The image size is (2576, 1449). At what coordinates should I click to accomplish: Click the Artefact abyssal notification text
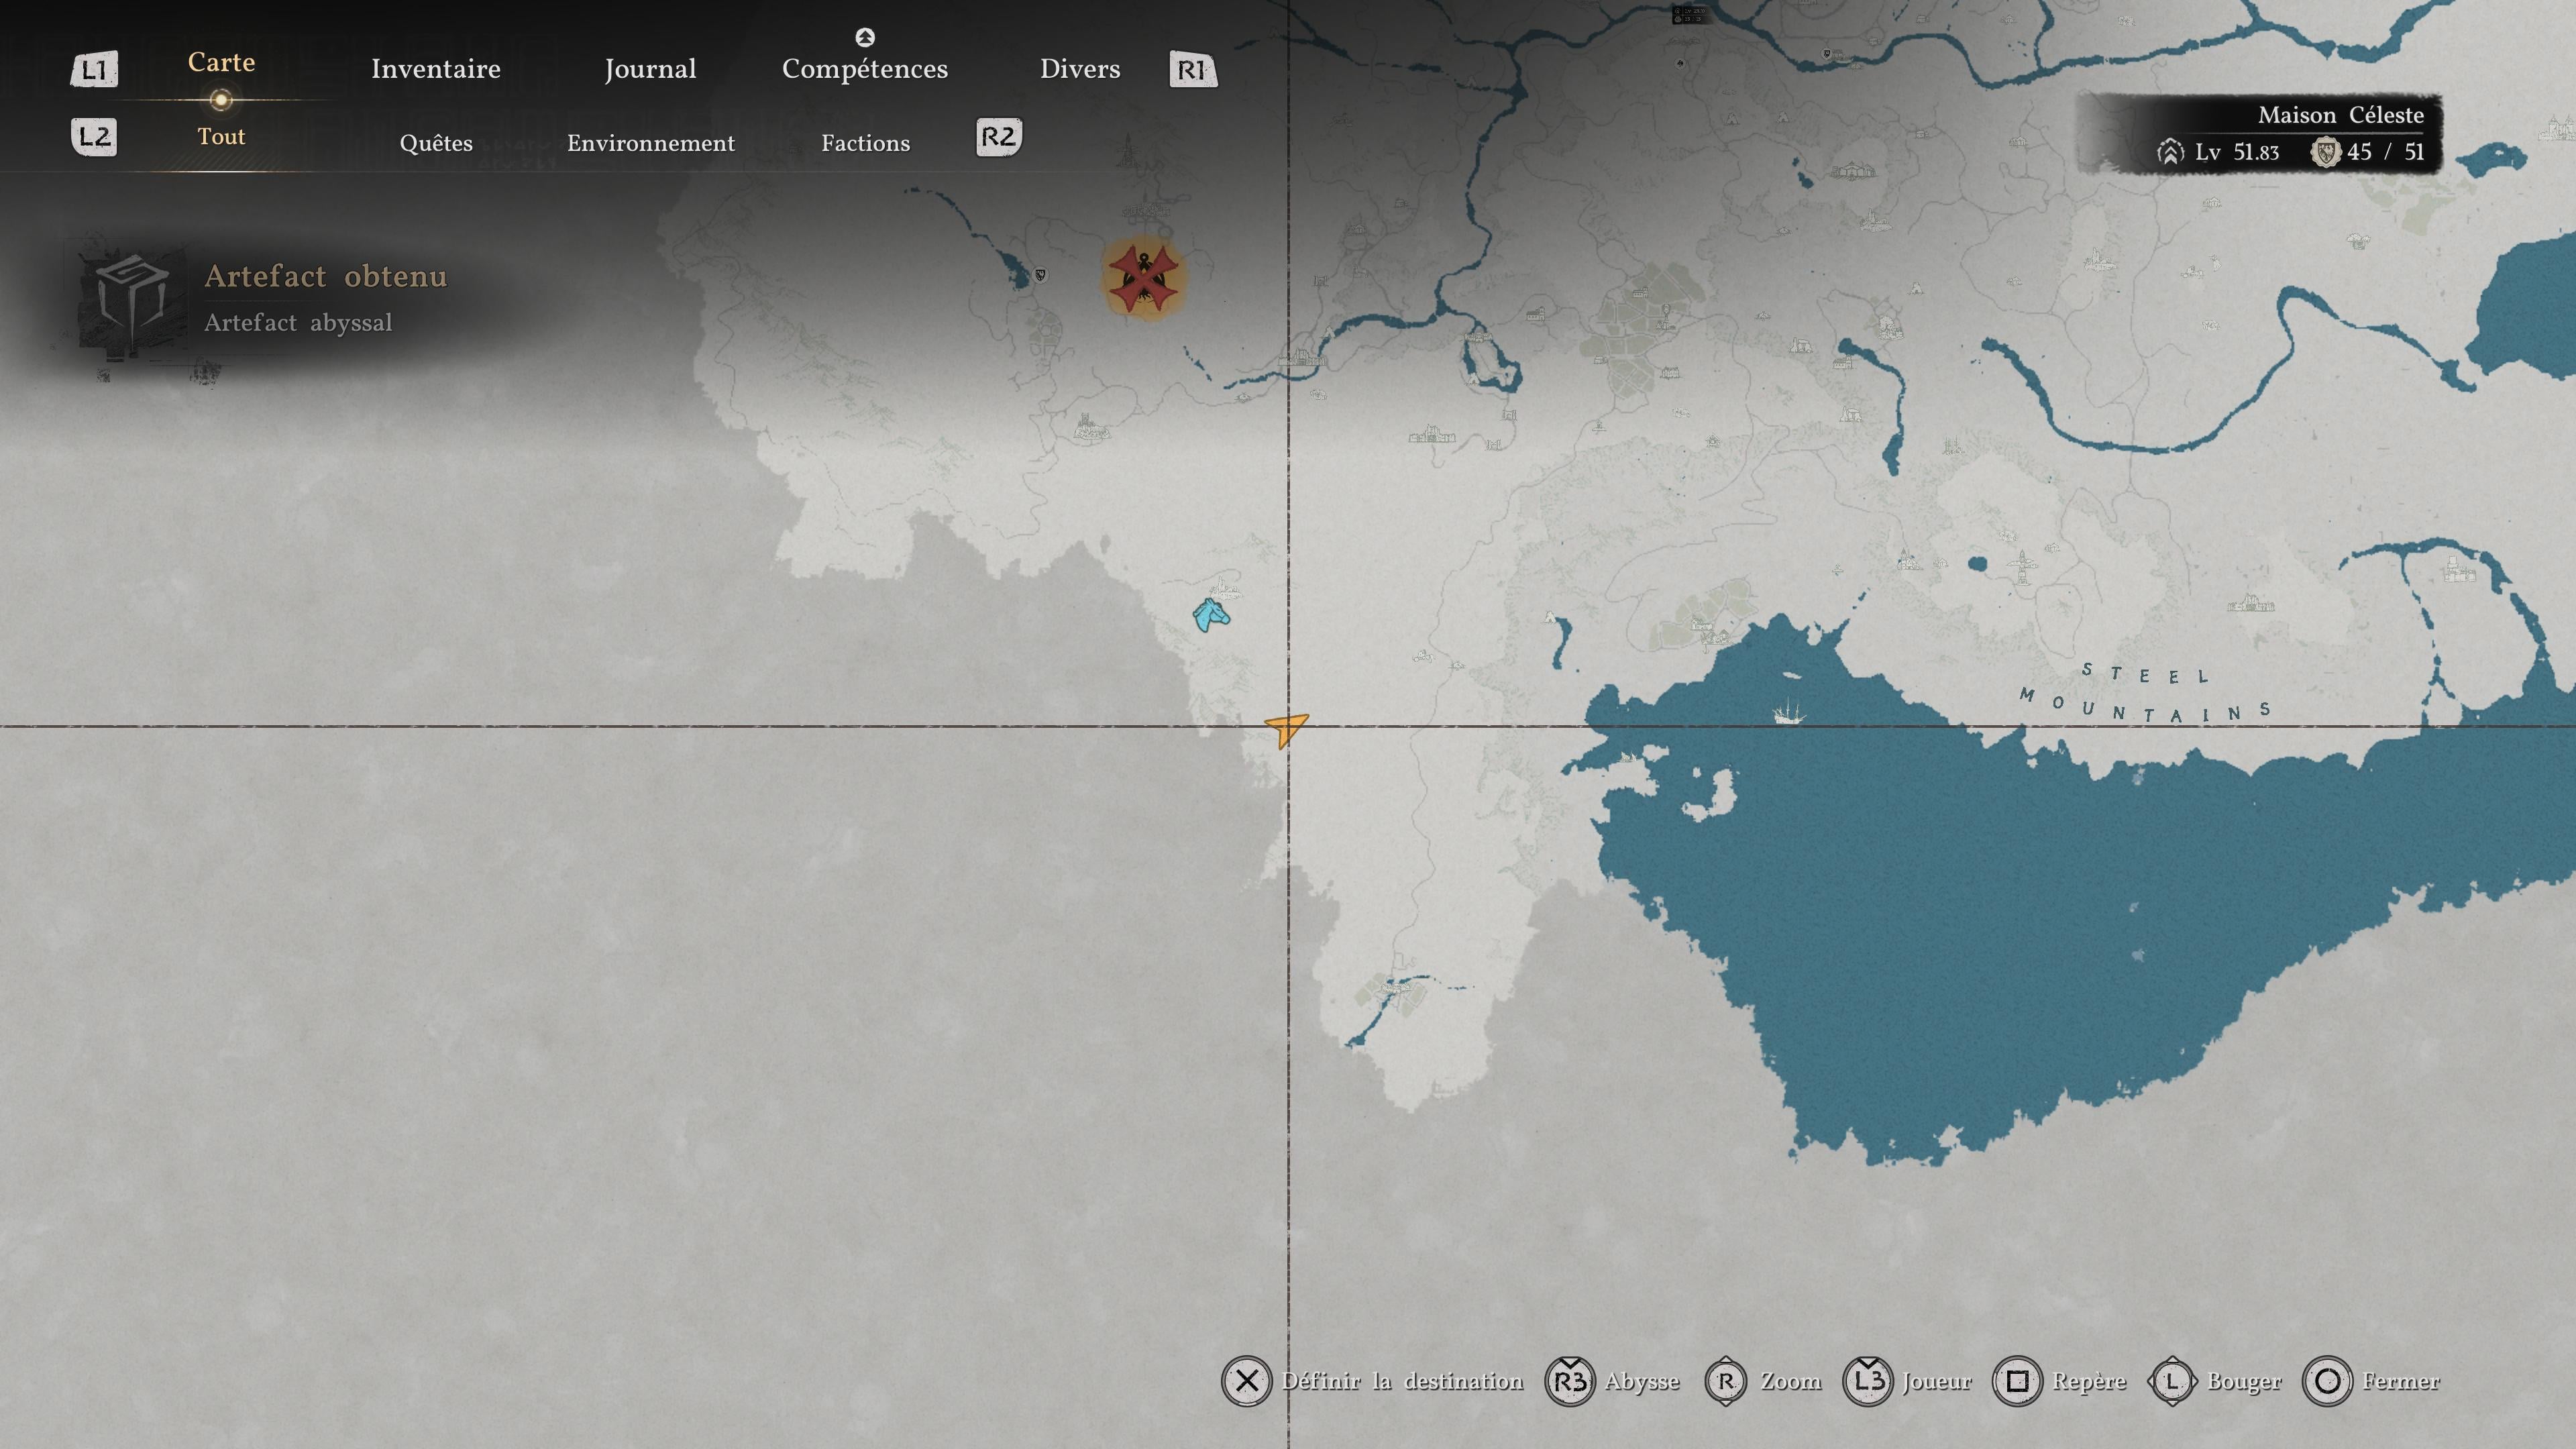tap(298, 323)
